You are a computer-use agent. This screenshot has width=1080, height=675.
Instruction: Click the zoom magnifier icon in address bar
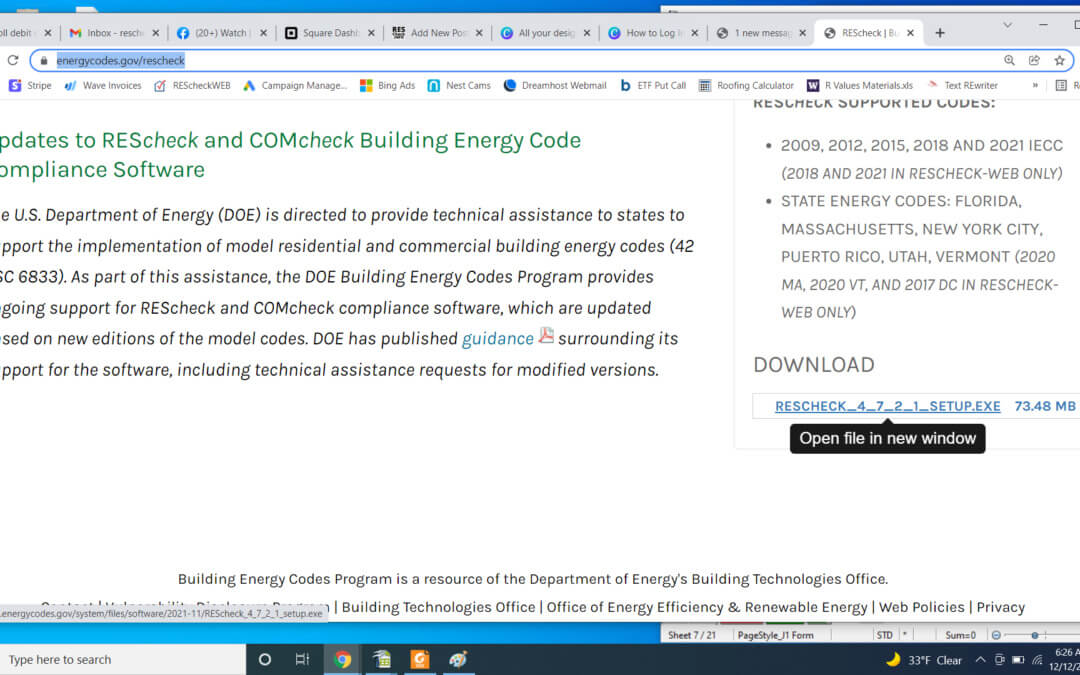click(x=1009, y=60)
